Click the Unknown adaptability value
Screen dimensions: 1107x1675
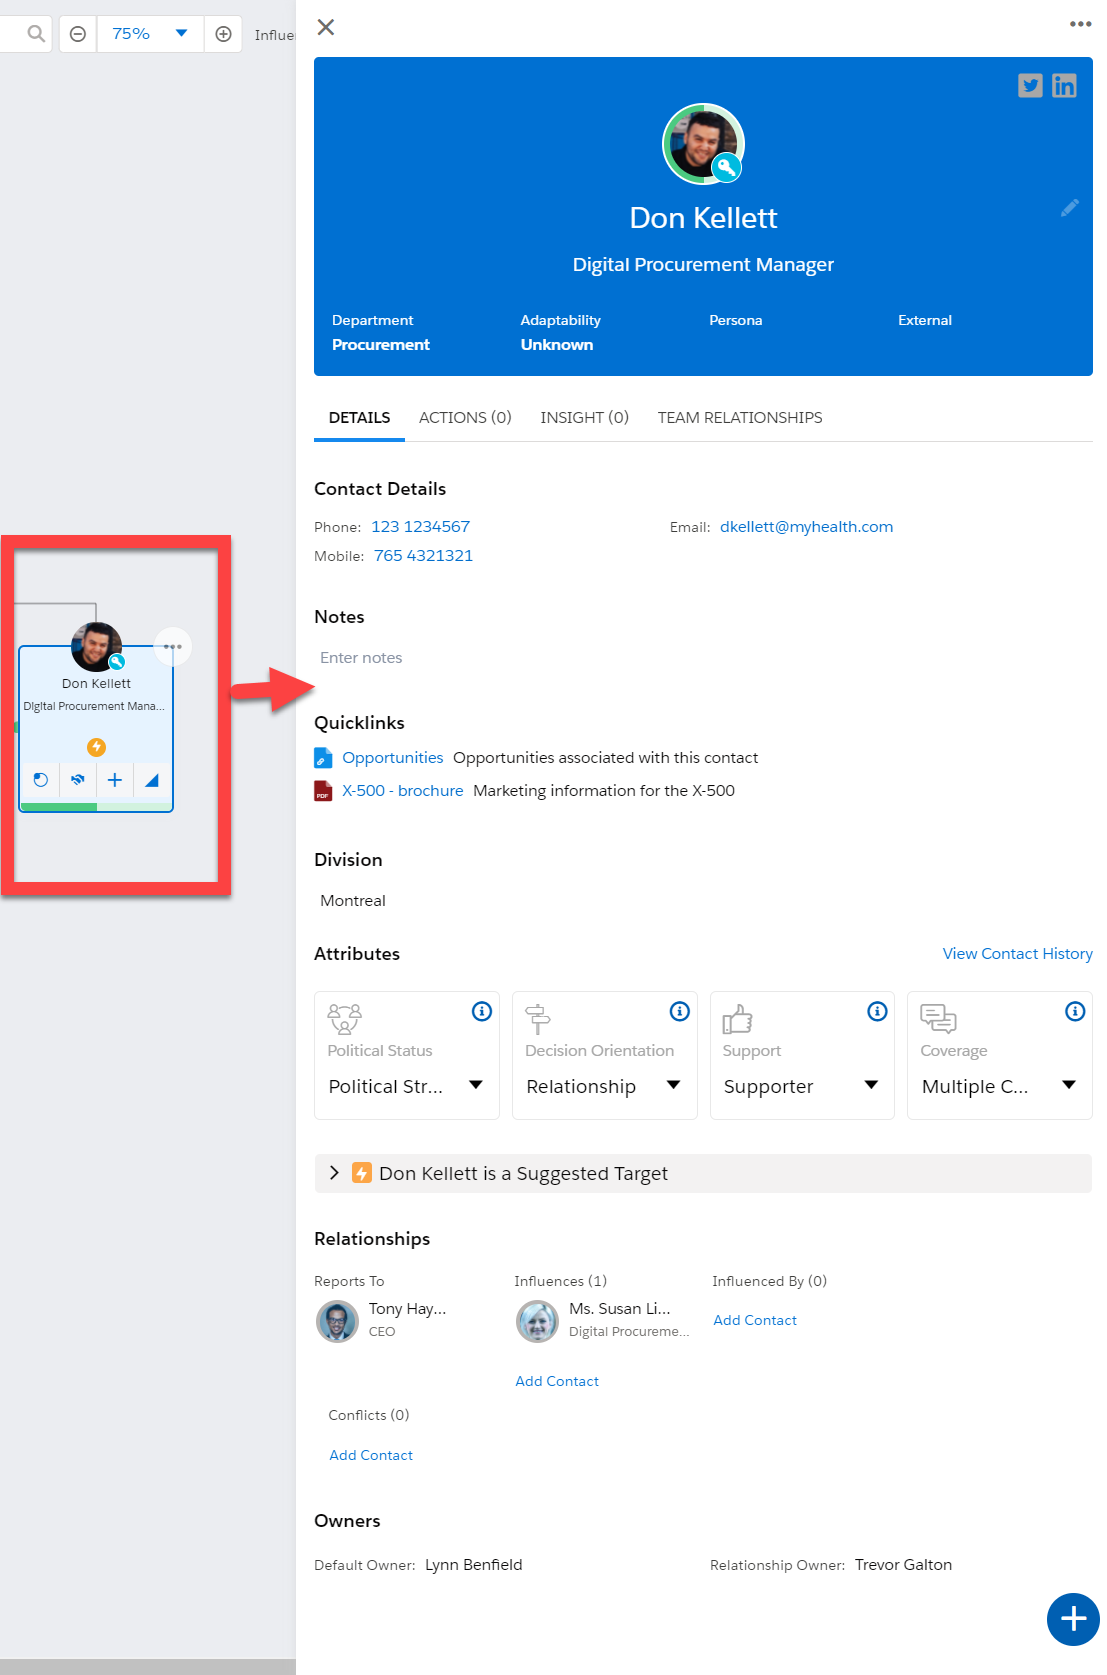[557, 345]
